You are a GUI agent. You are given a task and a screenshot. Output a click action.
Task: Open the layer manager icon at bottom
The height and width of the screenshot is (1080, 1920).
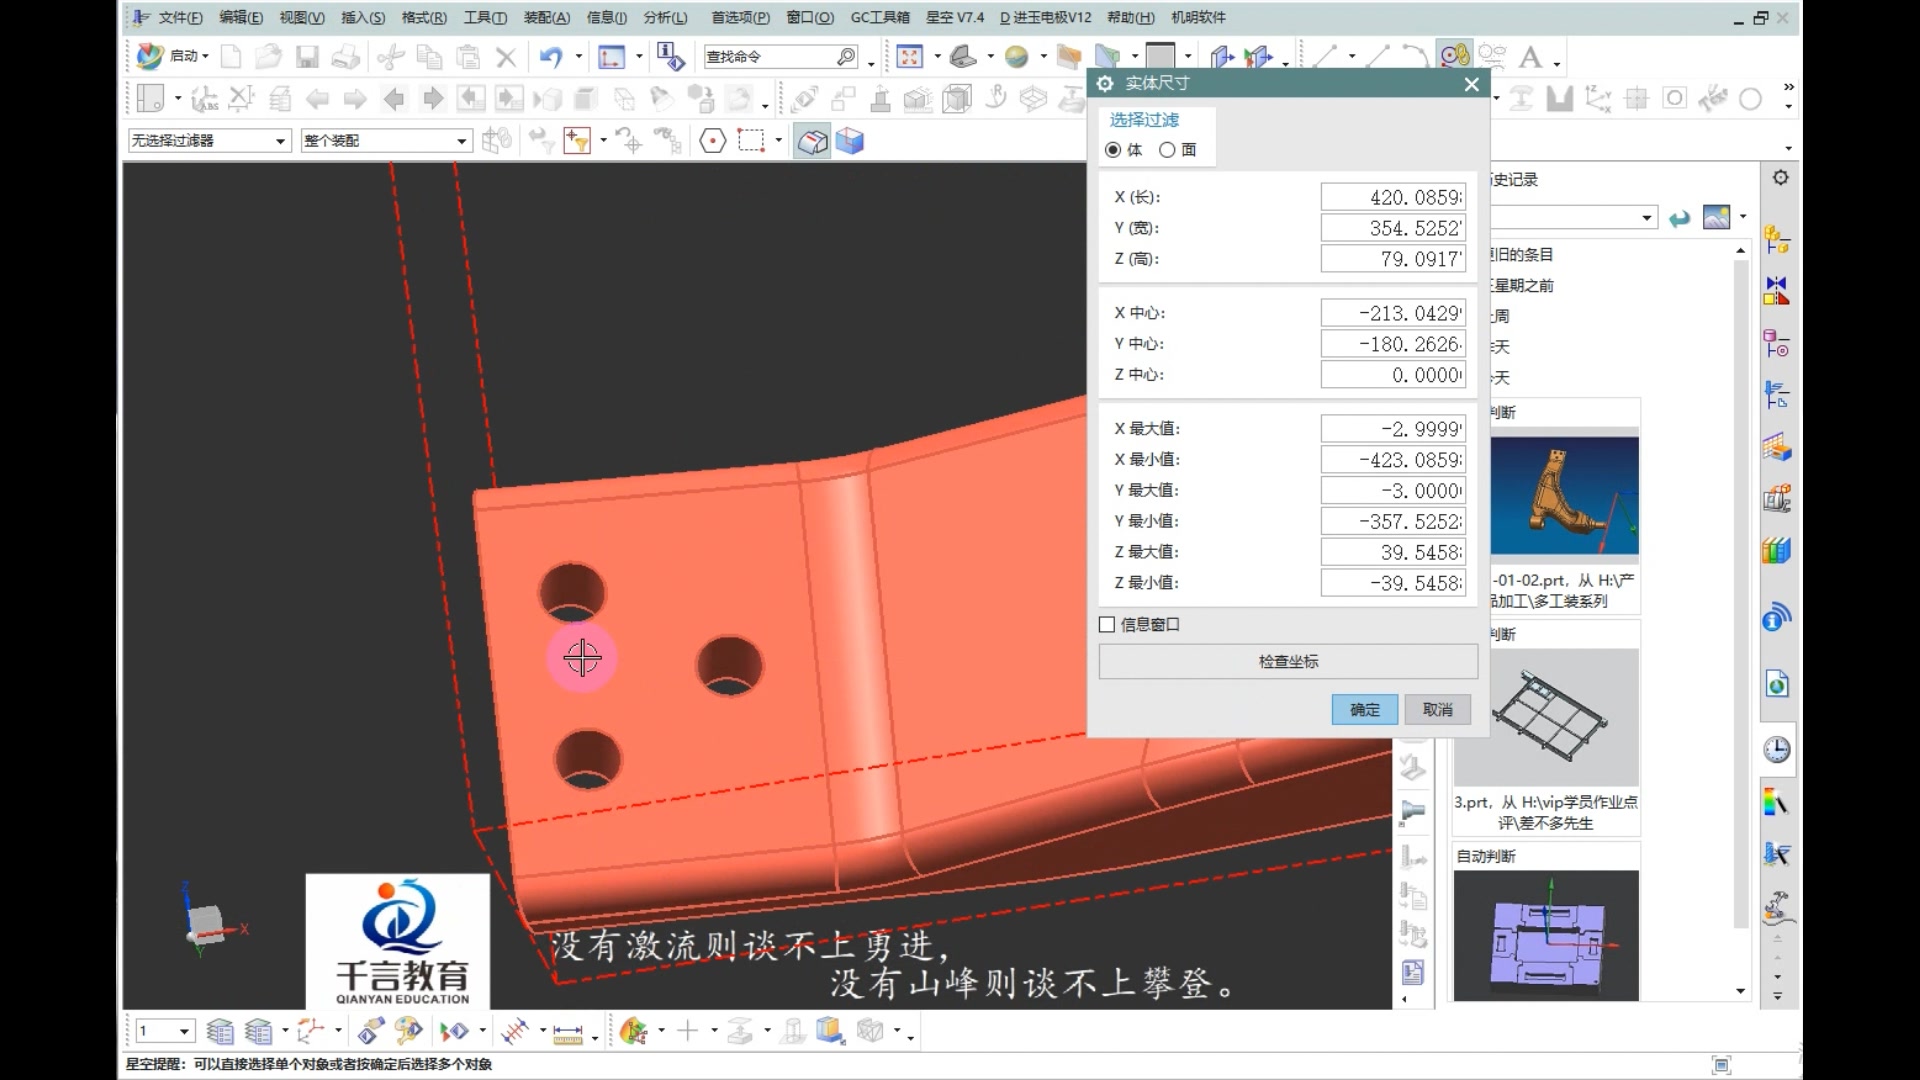pos(221,1031)
